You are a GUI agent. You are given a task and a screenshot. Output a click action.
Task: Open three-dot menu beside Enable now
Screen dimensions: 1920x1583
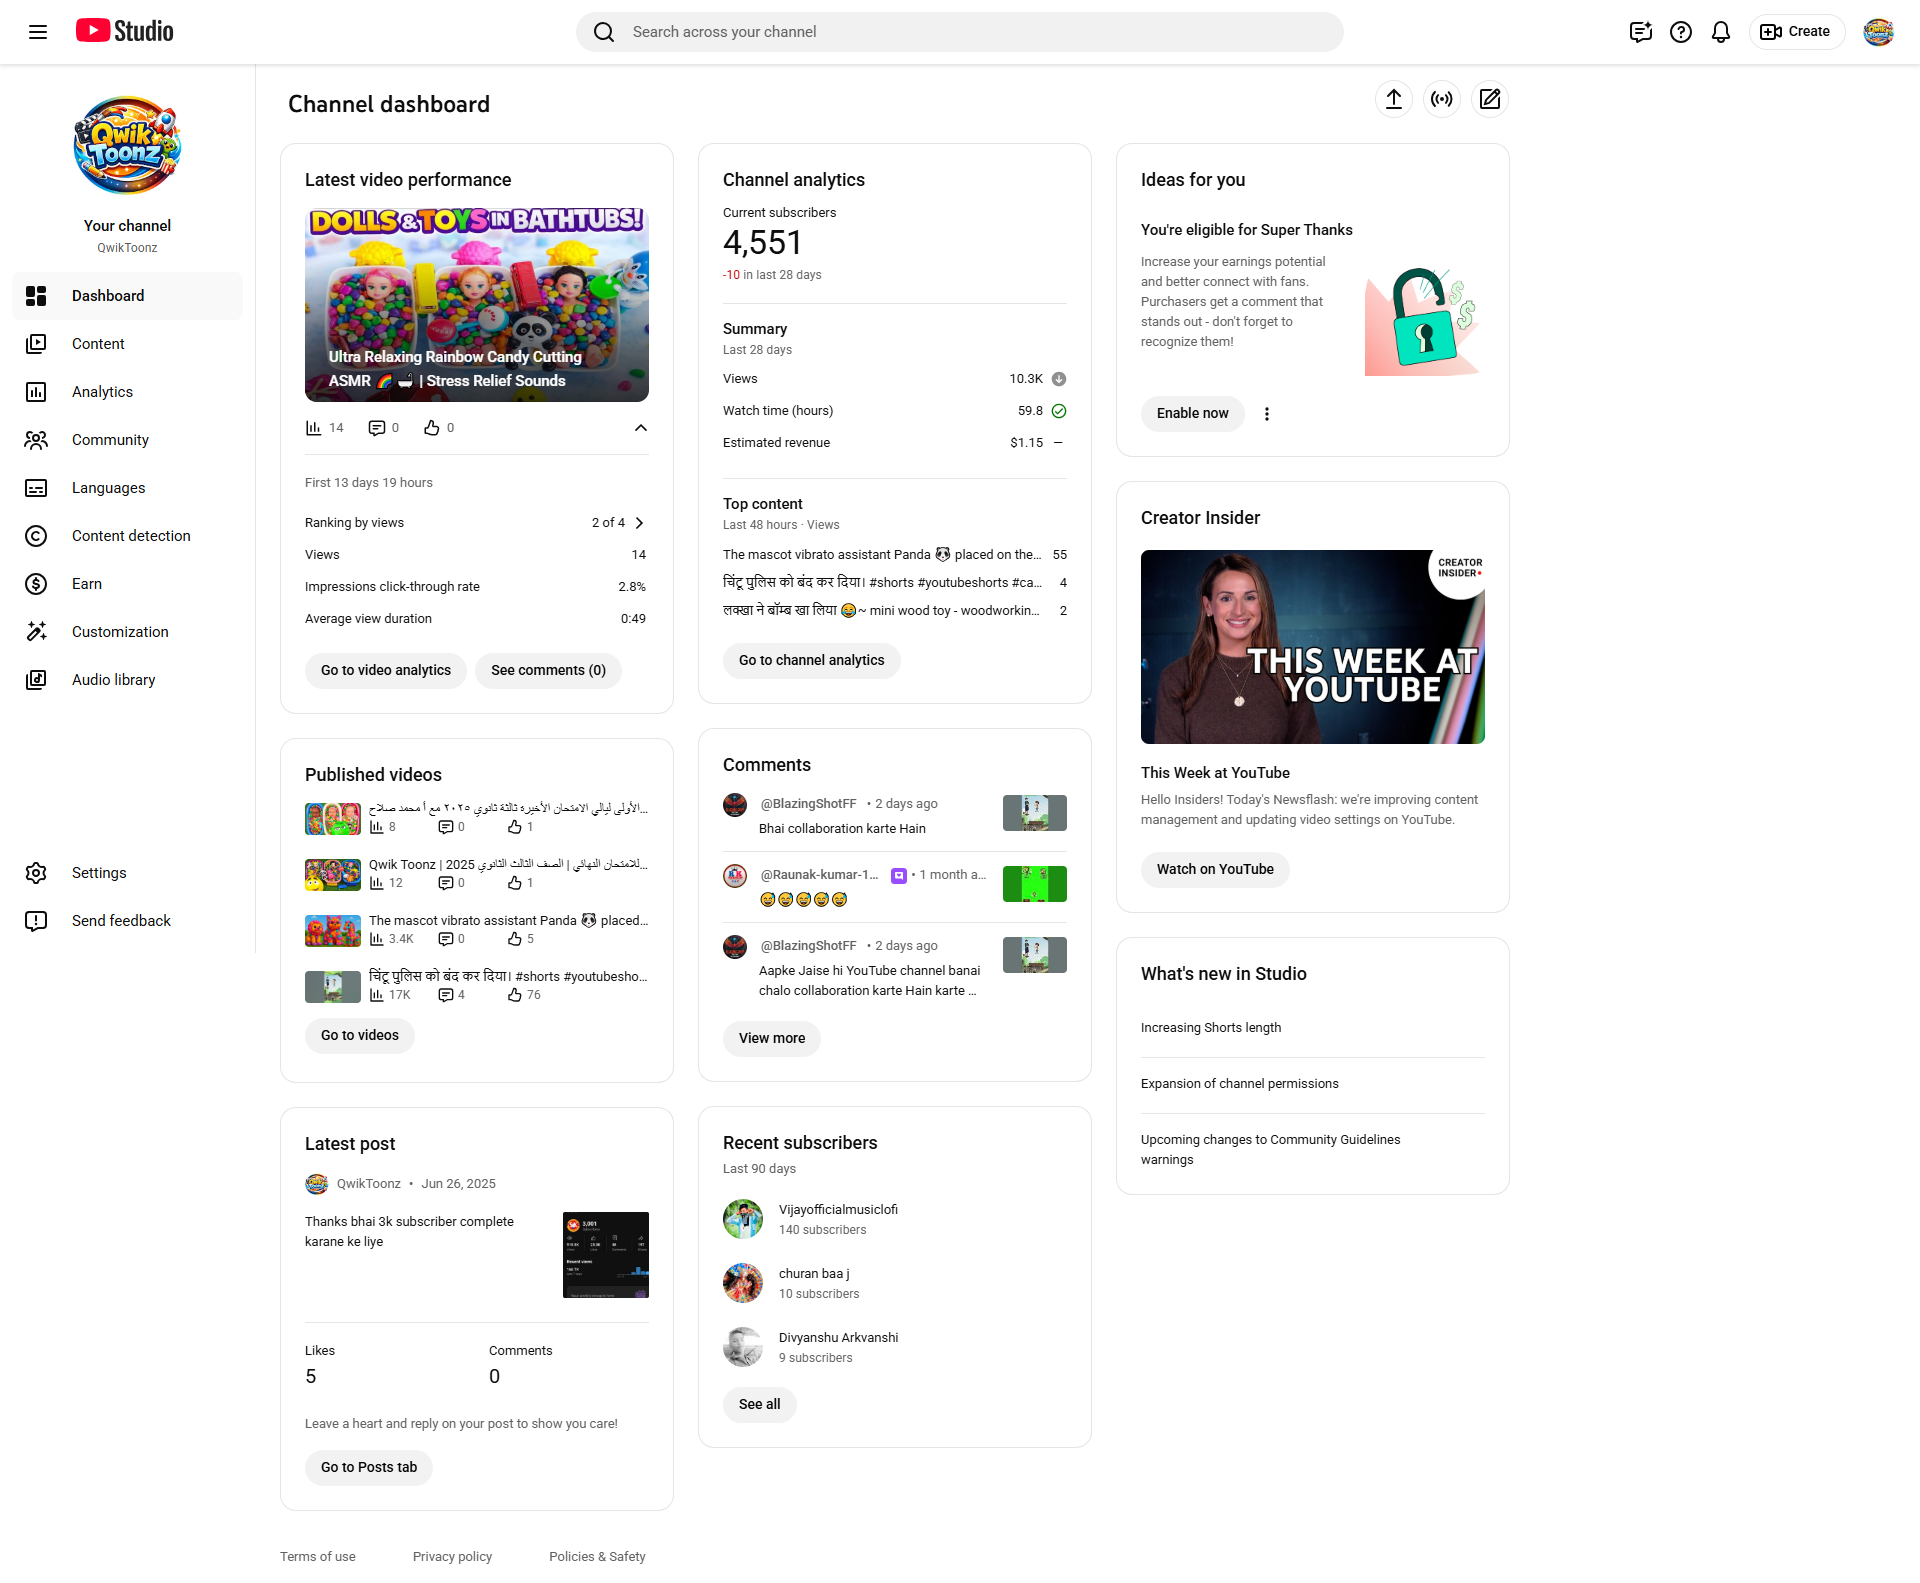point(1266,414)
